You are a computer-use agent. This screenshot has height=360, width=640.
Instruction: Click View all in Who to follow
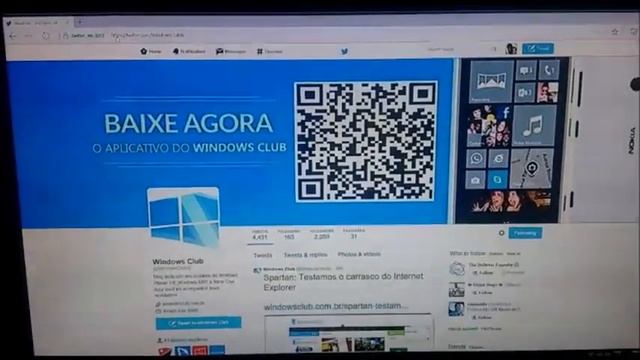513,254
